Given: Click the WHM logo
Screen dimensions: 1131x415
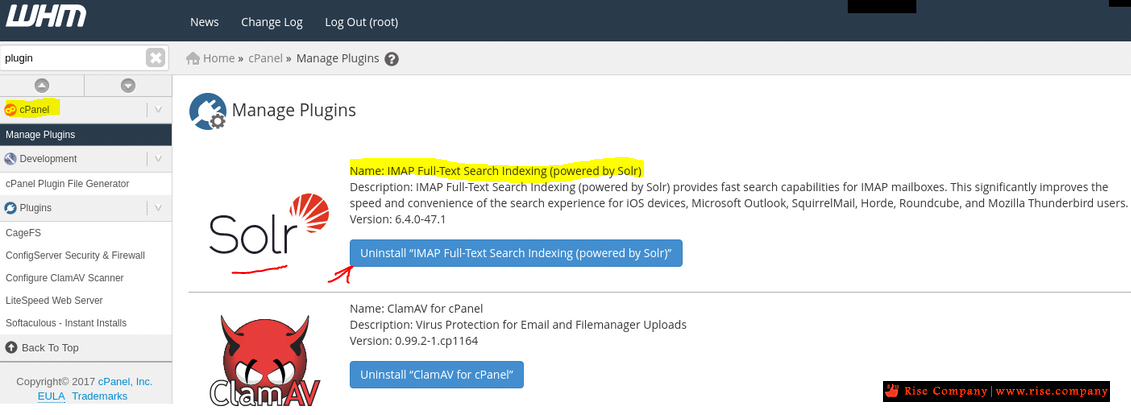Looking at the screenshot, I should click(46, 15).
